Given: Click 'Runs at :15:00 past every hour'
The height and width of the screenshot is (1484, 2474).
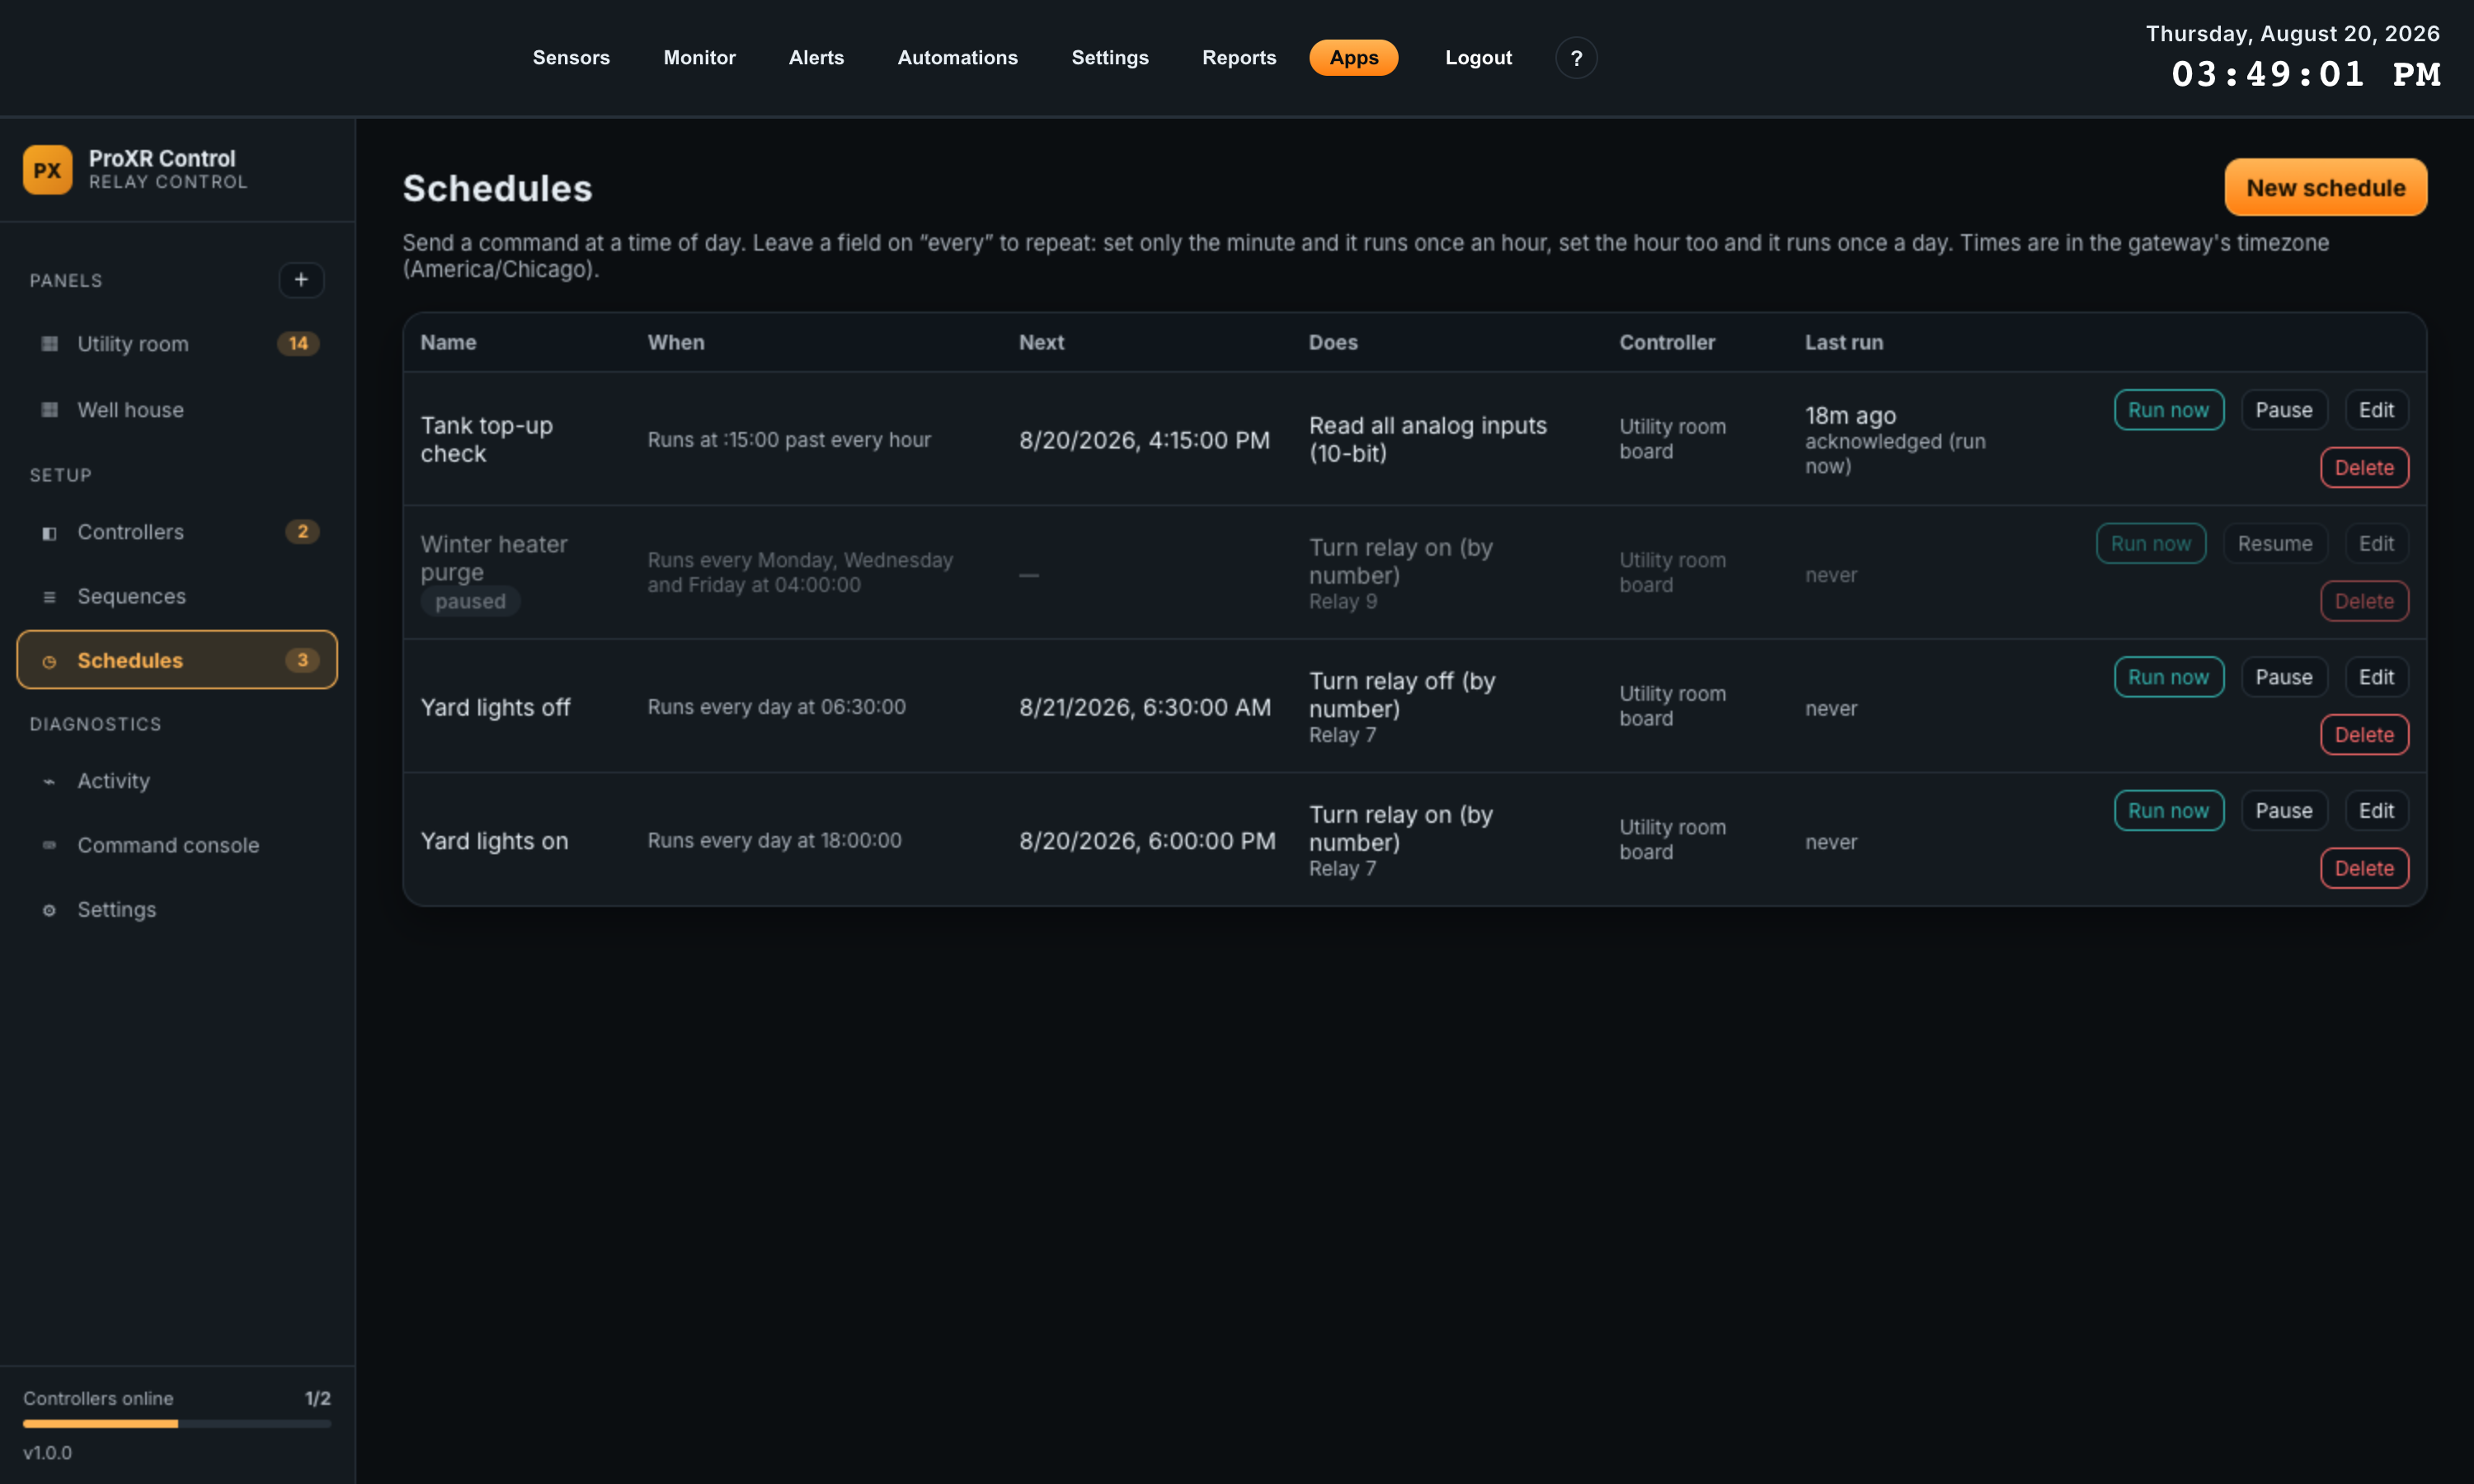Looking at the screenshot, I should (x=789, y=440).
